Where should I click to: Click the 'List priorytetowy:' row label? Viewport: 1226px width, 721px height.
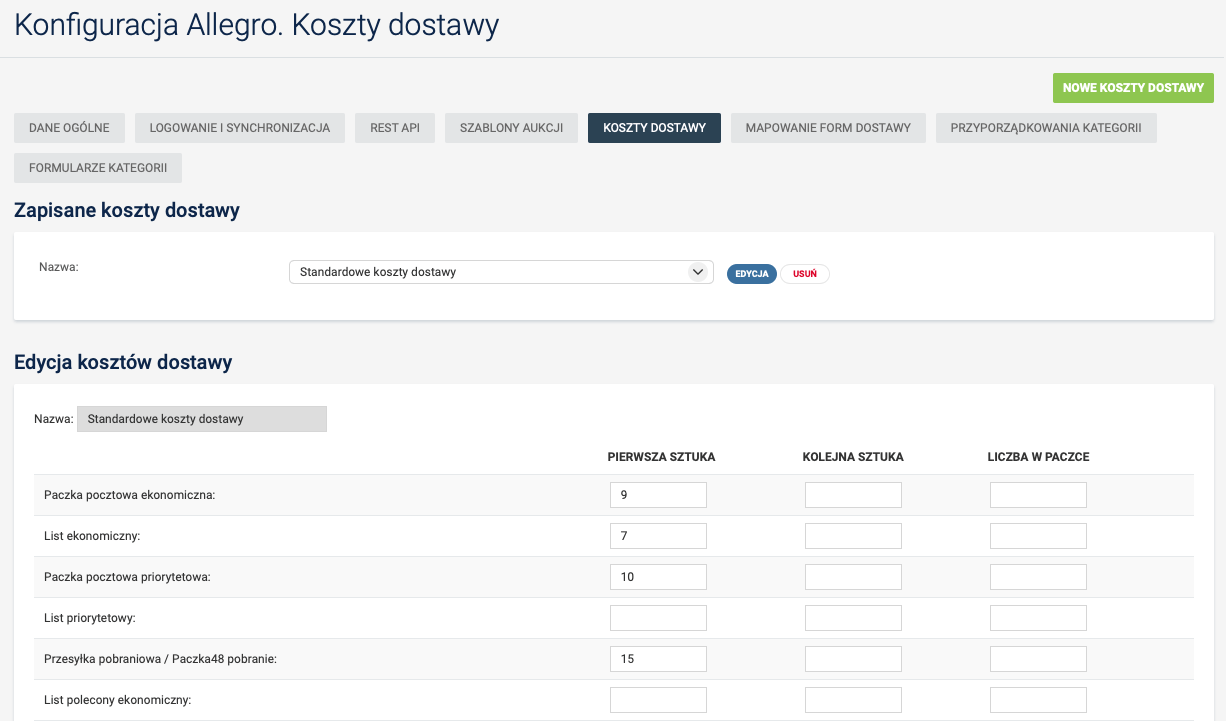tap(90, 618)
